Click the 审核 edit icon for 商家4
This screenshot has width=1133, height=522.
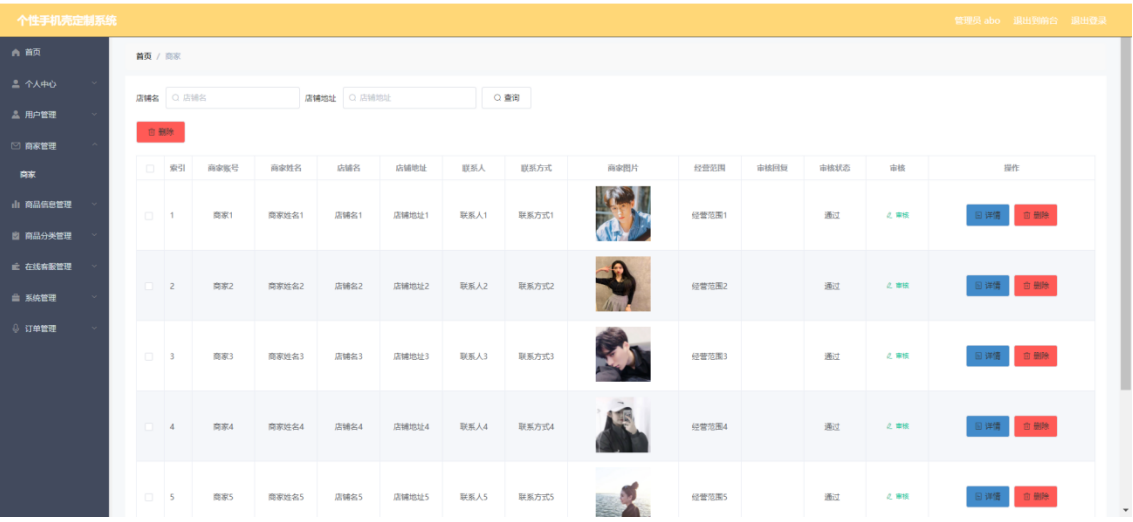pyautogui.click(x=889, y=427)
